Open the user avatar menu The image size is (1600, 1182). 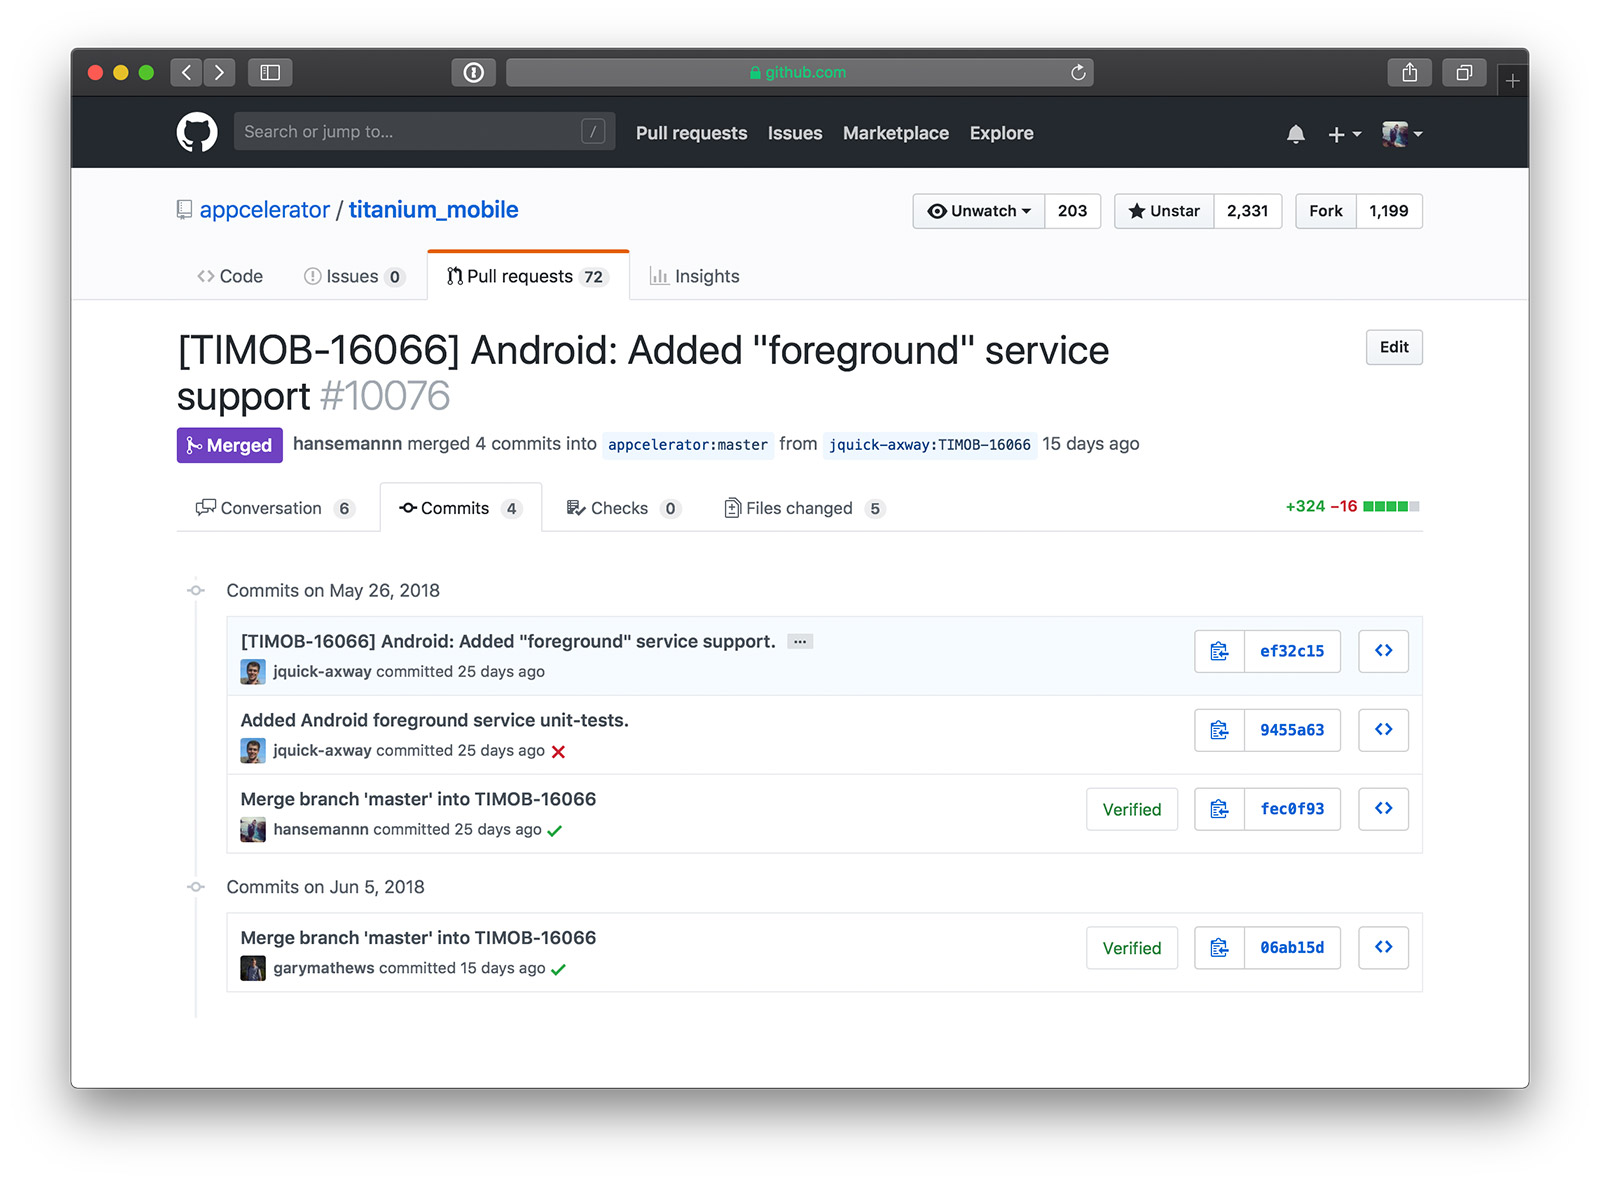coord(1402,133)
